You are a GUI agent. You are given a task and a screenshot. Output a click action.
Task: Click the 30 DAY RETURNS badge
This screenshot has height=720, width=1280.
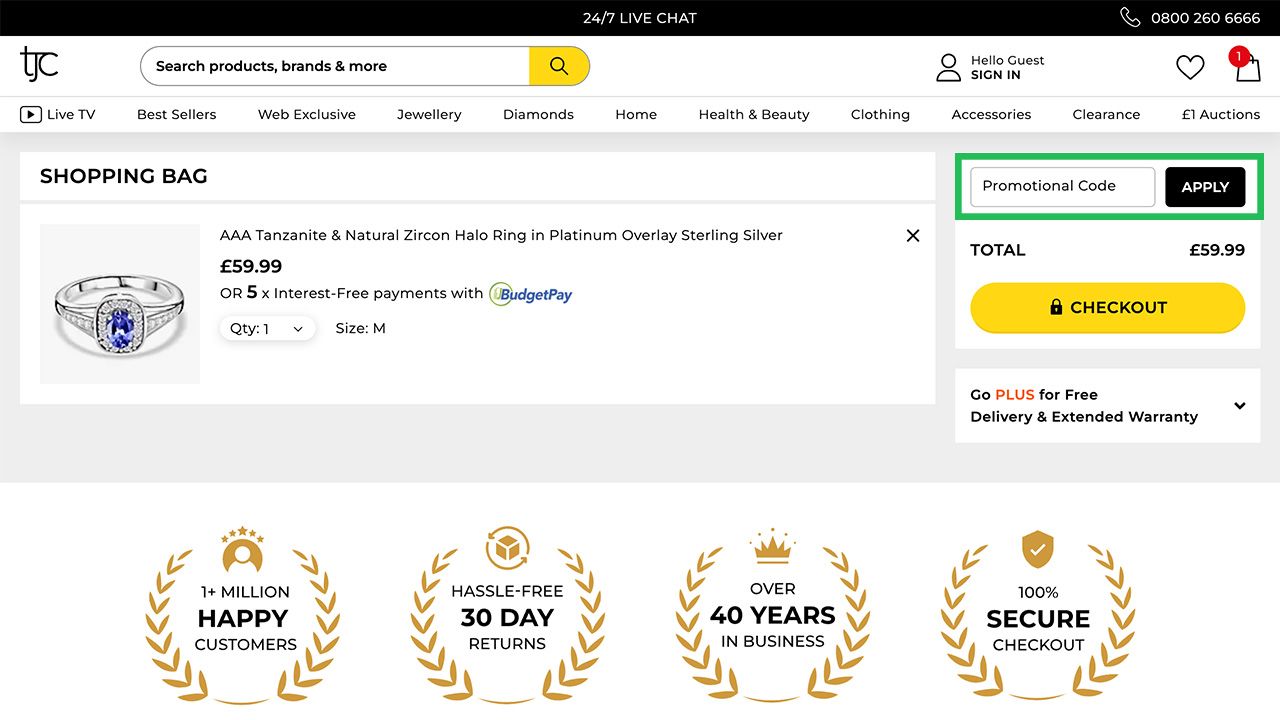(507, 615)
